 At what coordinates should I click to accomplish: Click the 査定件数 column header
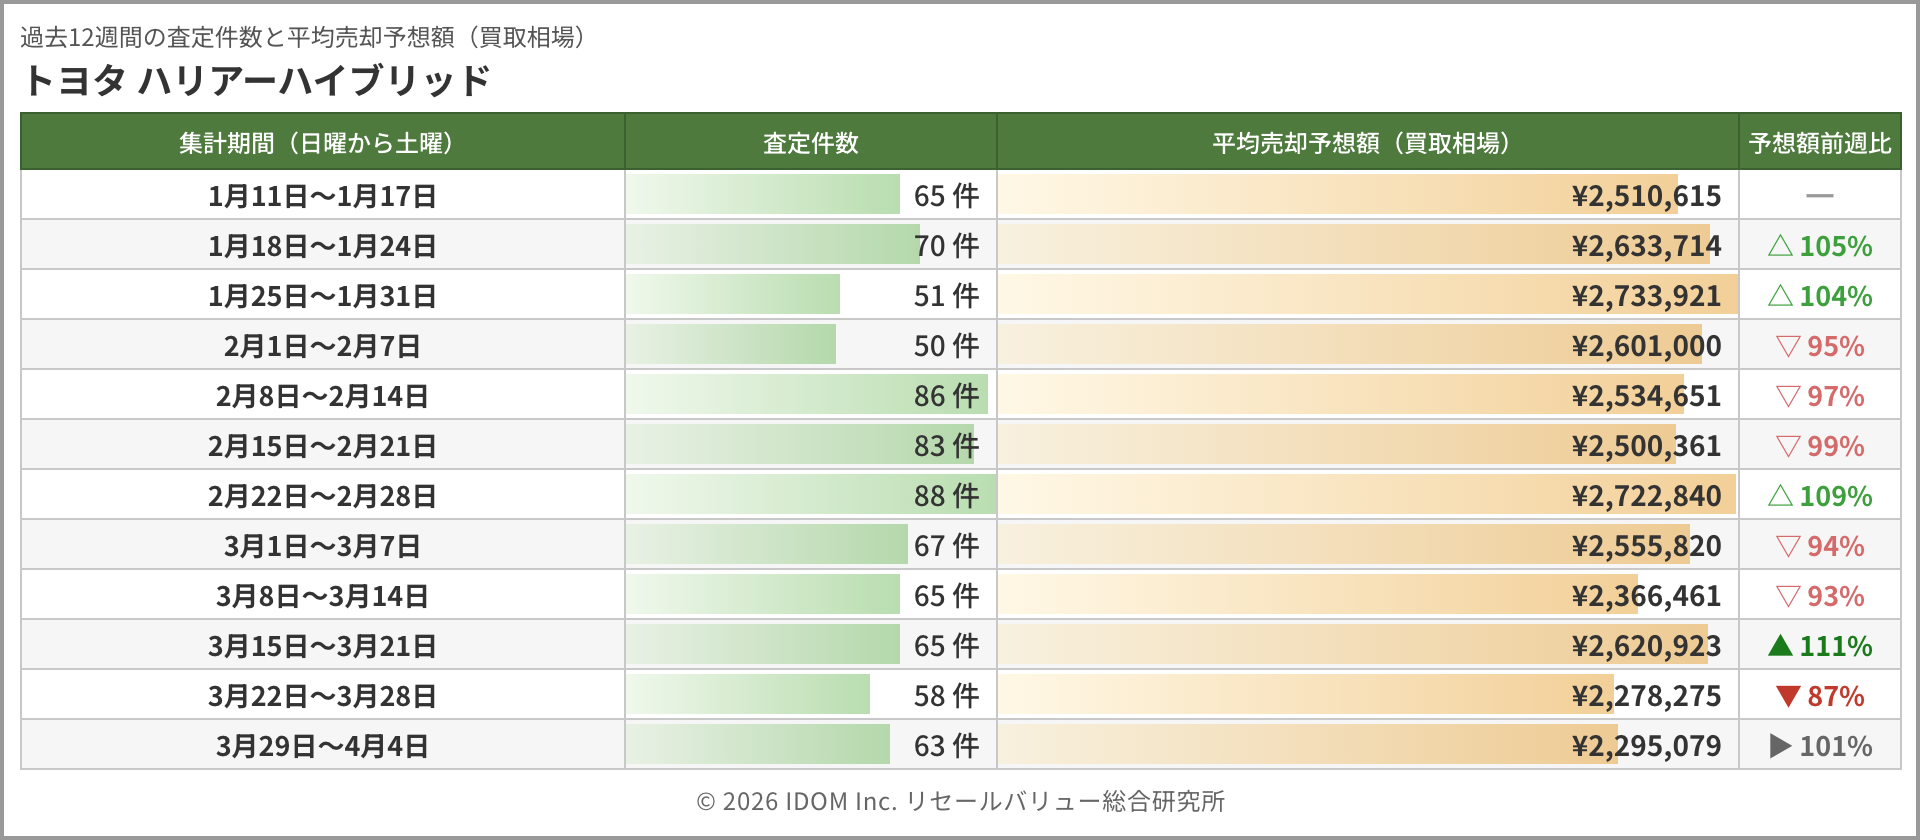[810, 143]
